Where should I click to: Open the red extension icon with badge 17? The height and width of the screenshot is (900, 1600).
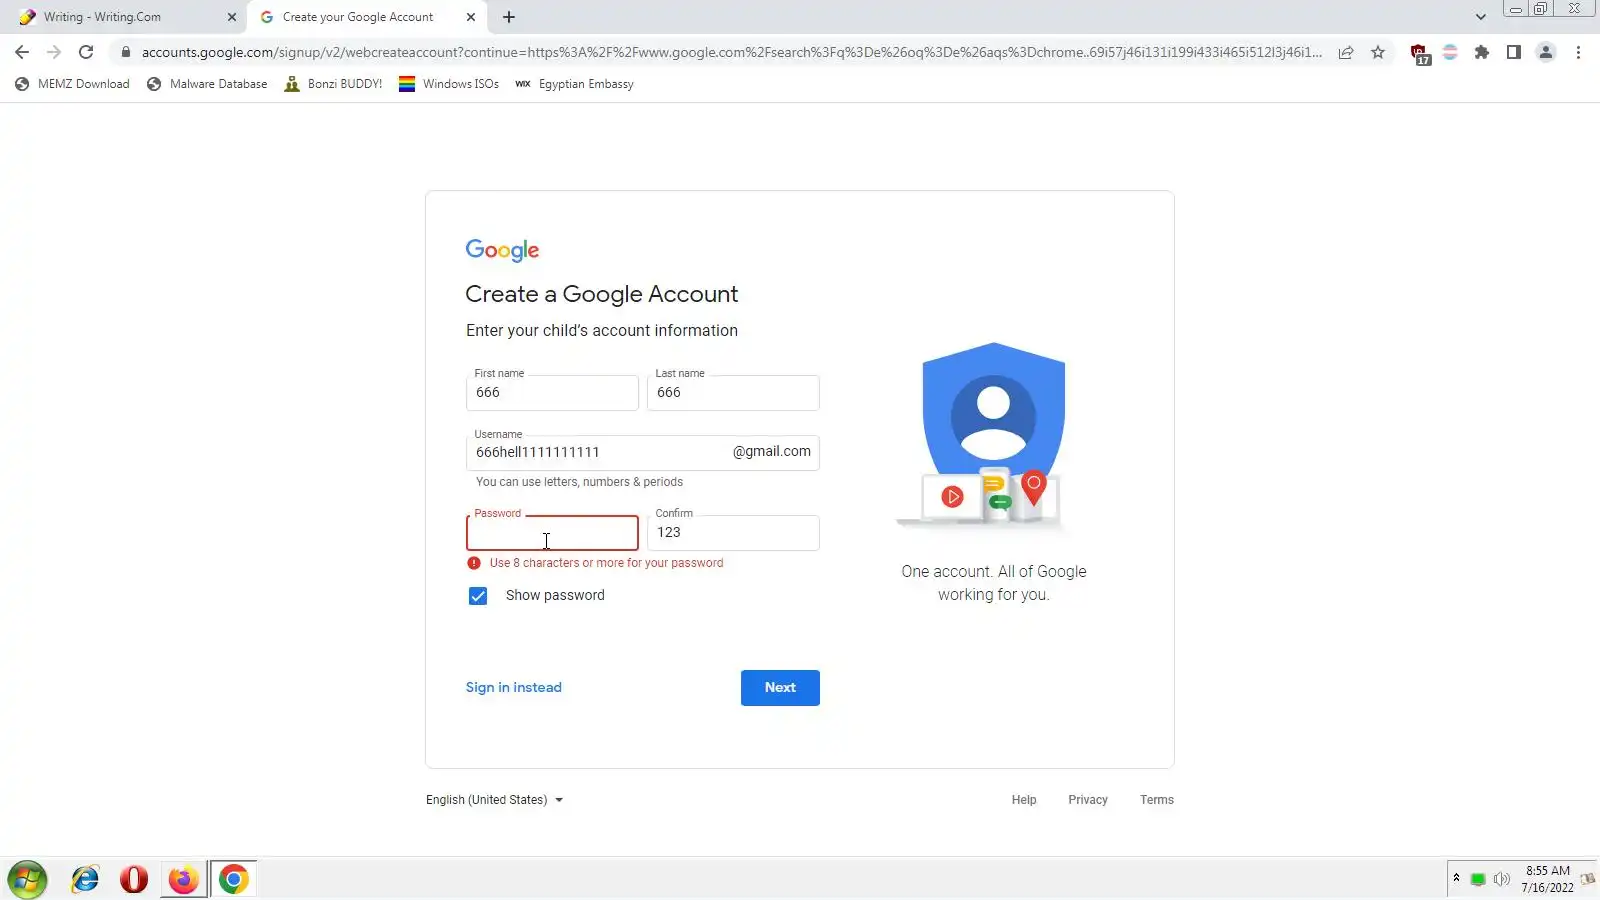pyautogui.click(x=1419, y=53)
